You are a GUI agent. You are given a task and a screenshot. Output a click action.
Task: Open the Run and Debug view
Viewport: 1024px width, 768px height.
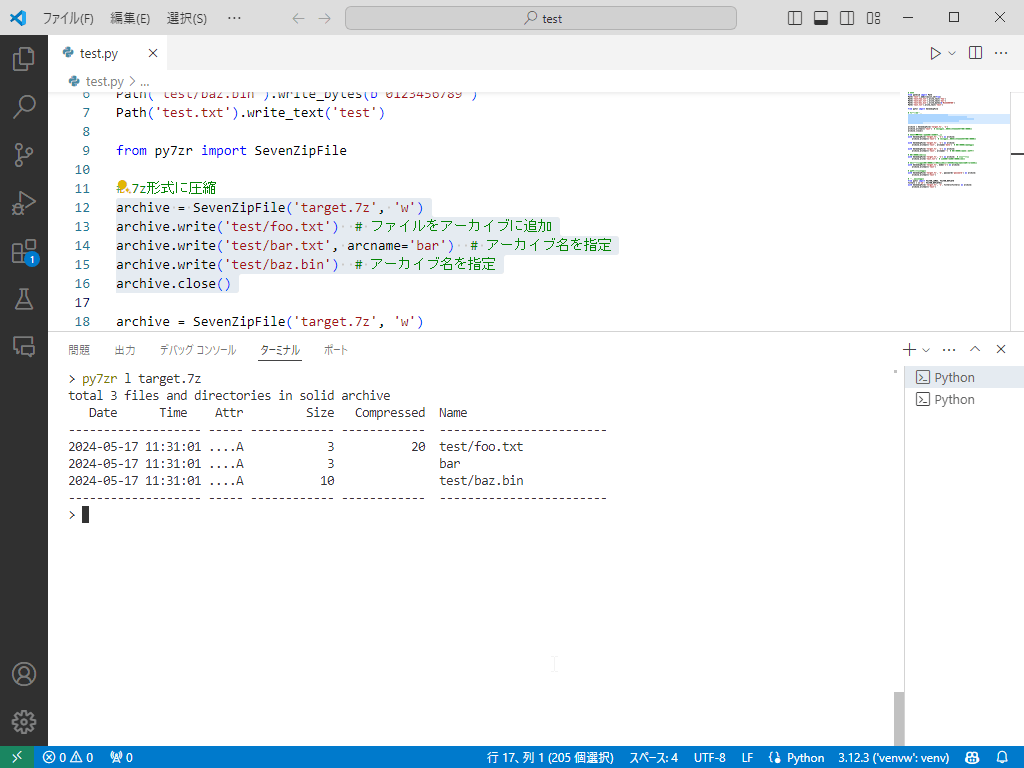click(24, 202)
